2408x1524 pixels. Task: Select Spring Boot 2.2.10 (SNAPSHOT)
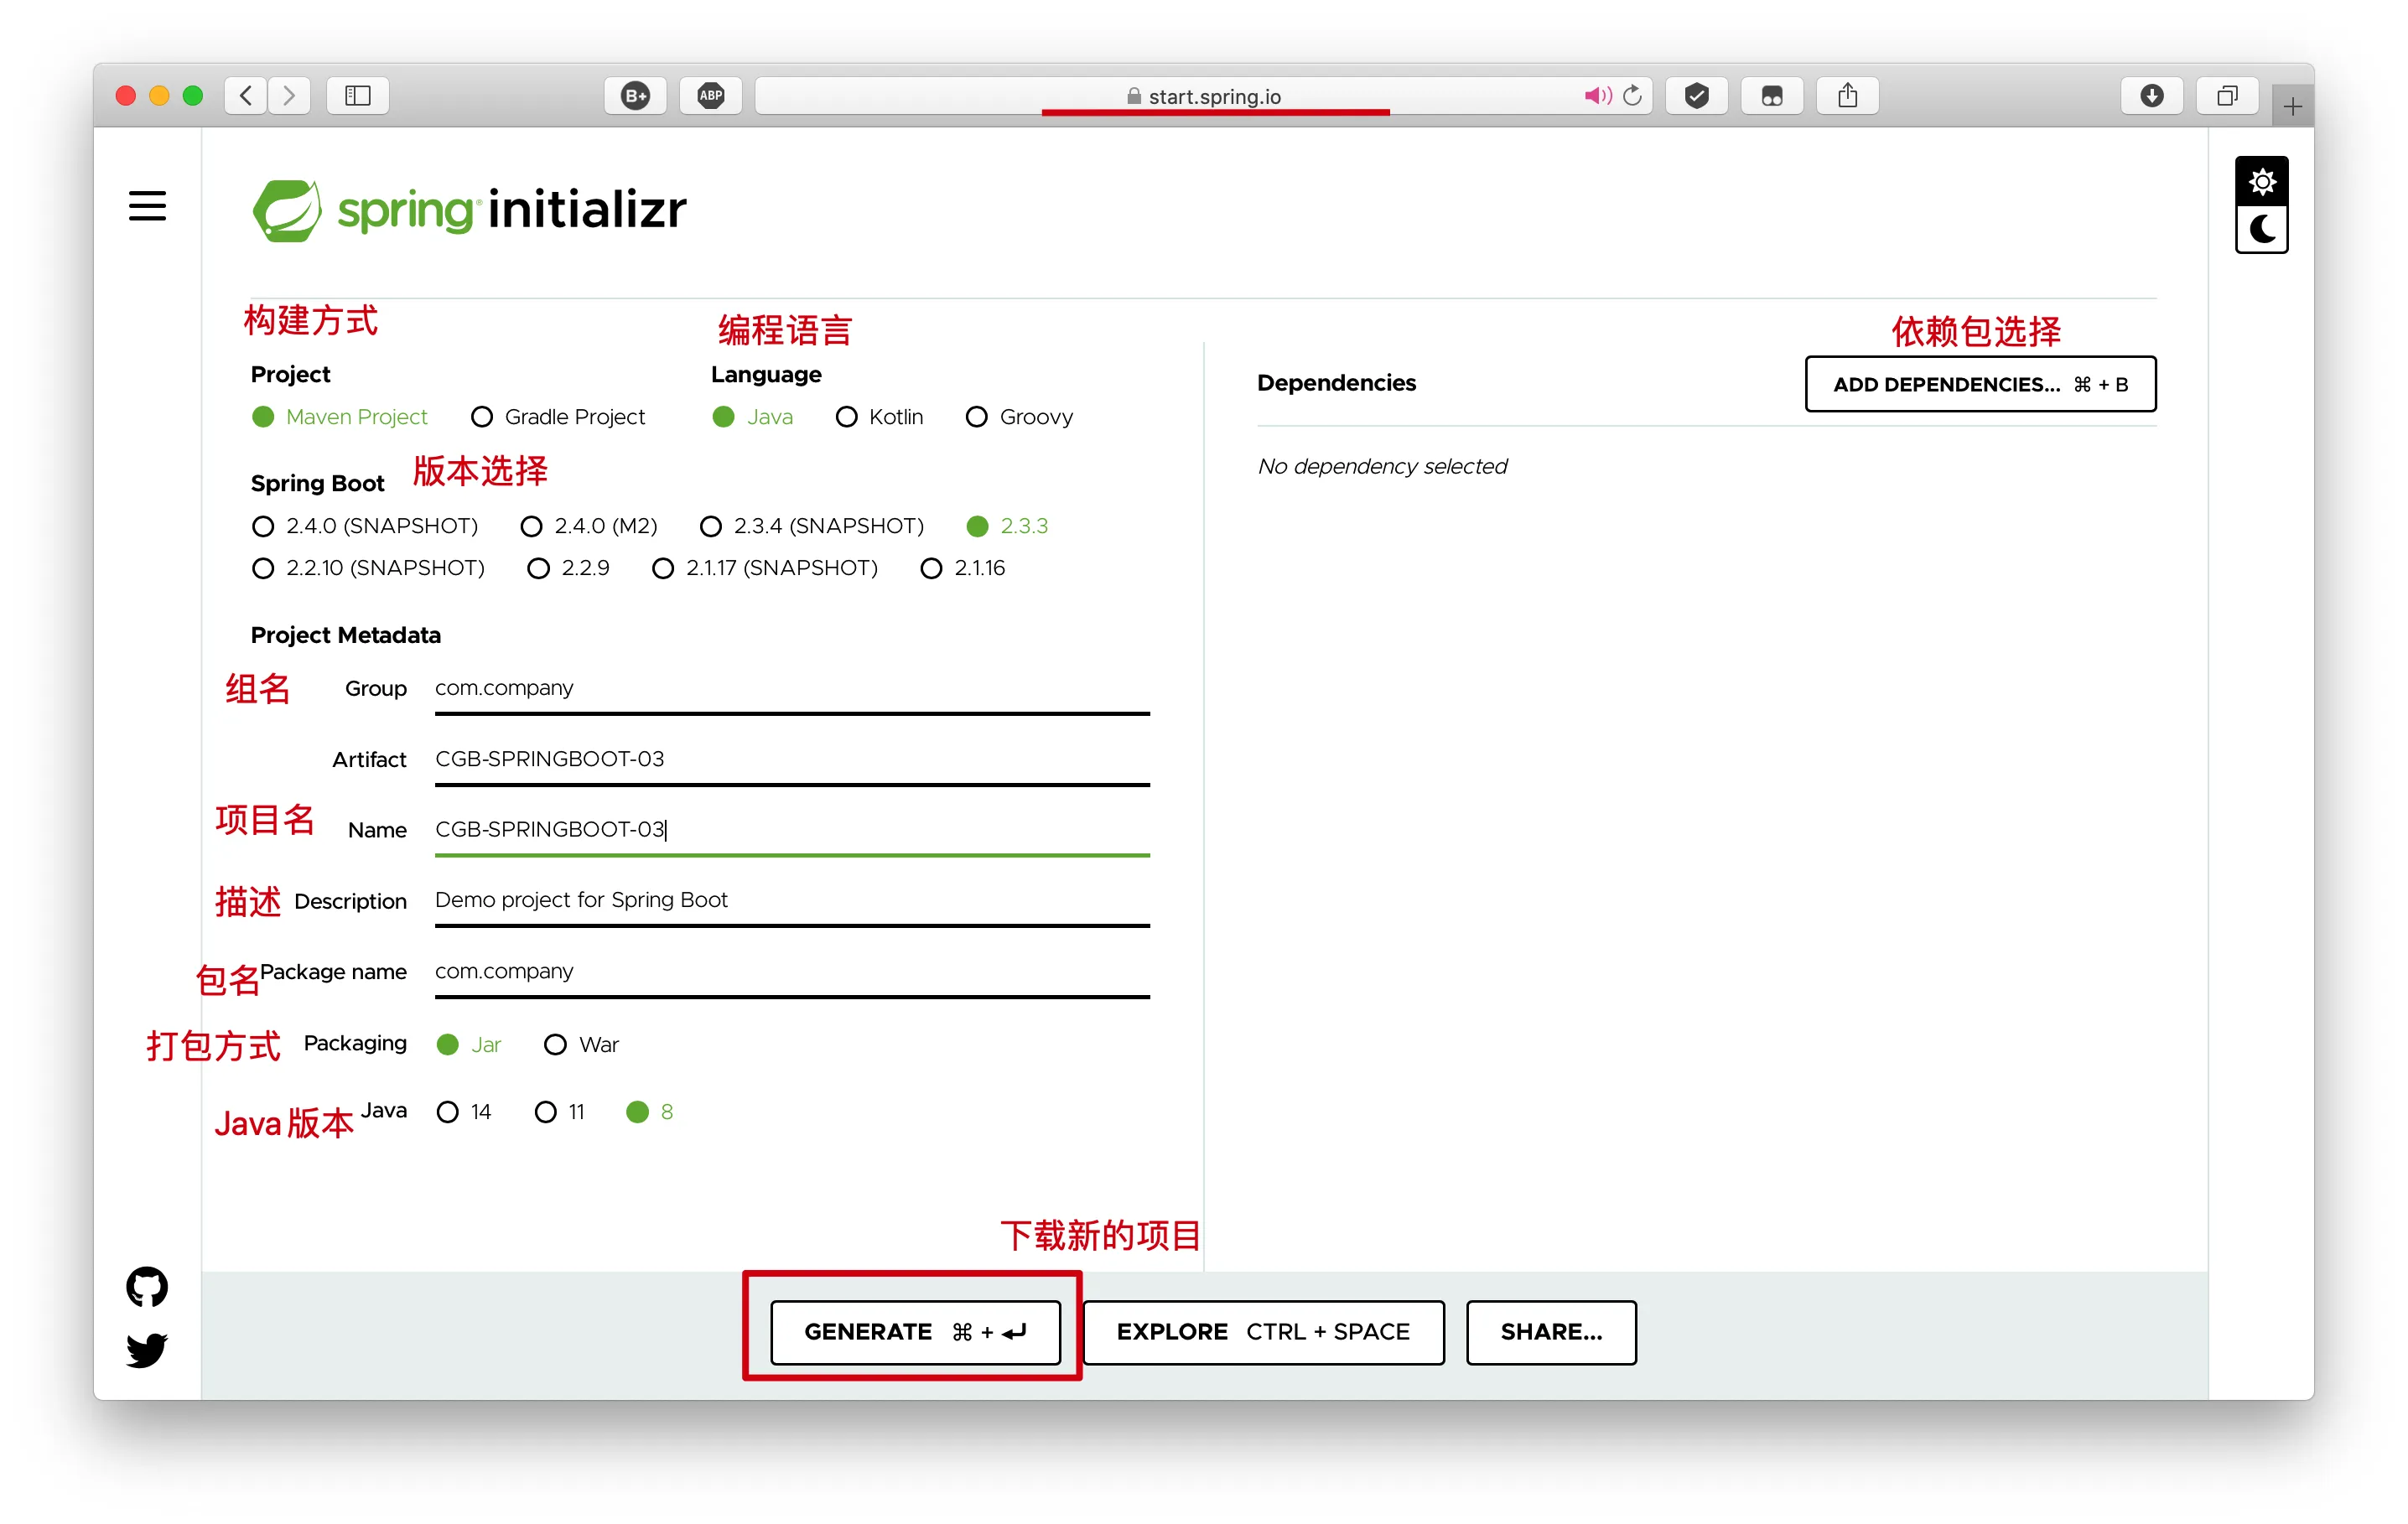368,568
